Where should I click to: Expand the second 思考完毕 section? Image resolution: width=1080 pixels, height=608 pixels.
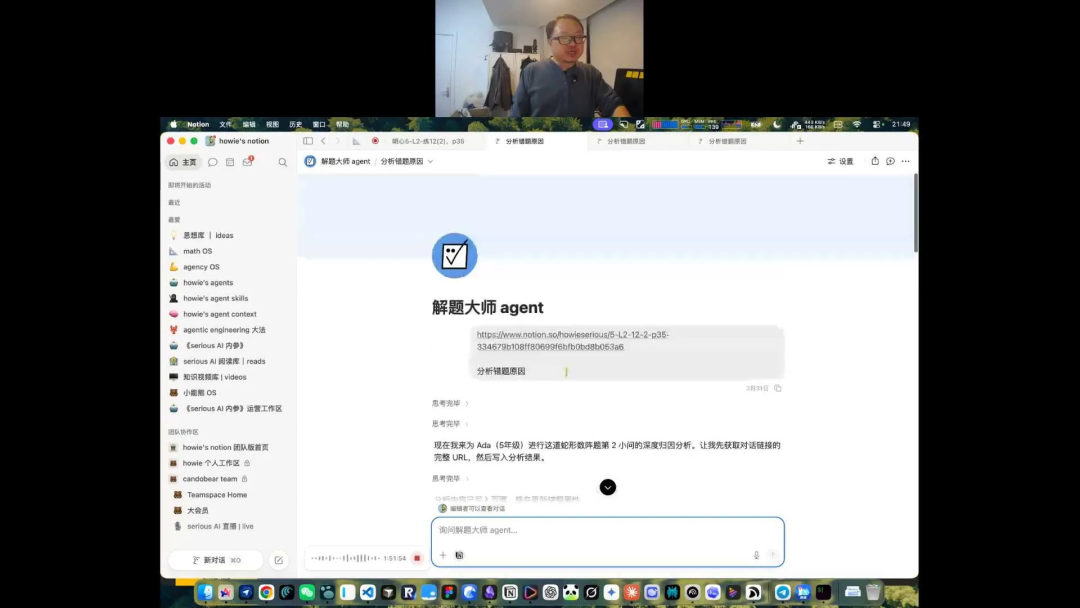(x=450, y=424)
